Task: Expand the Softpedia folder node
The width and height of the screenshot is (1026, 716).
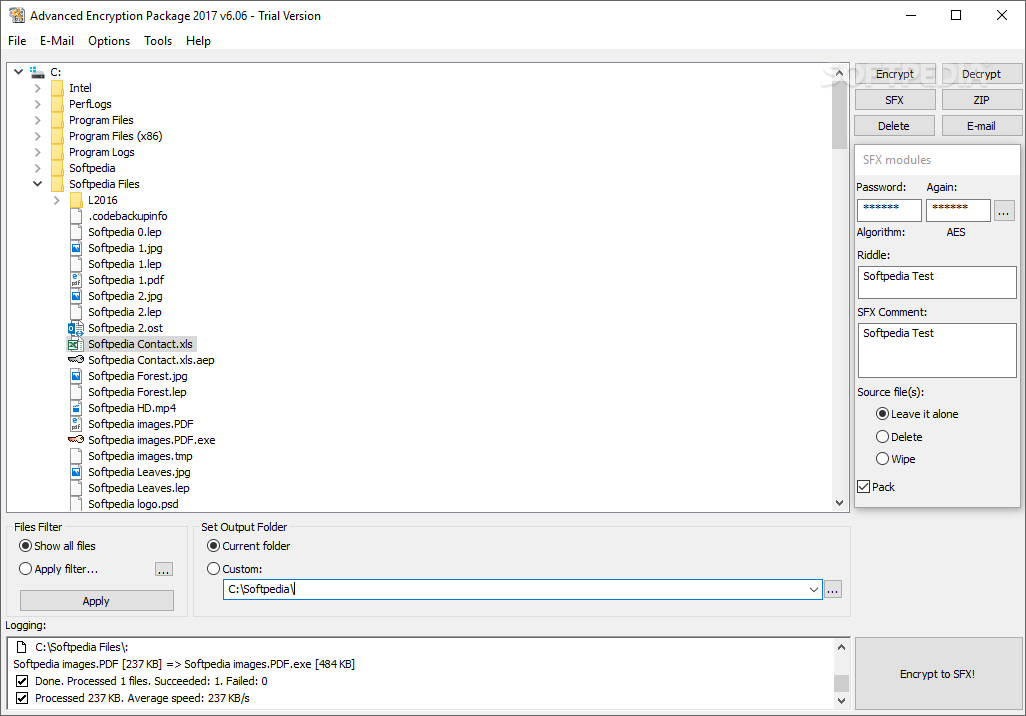Action: pyautogui.click(x=37, y=168)
